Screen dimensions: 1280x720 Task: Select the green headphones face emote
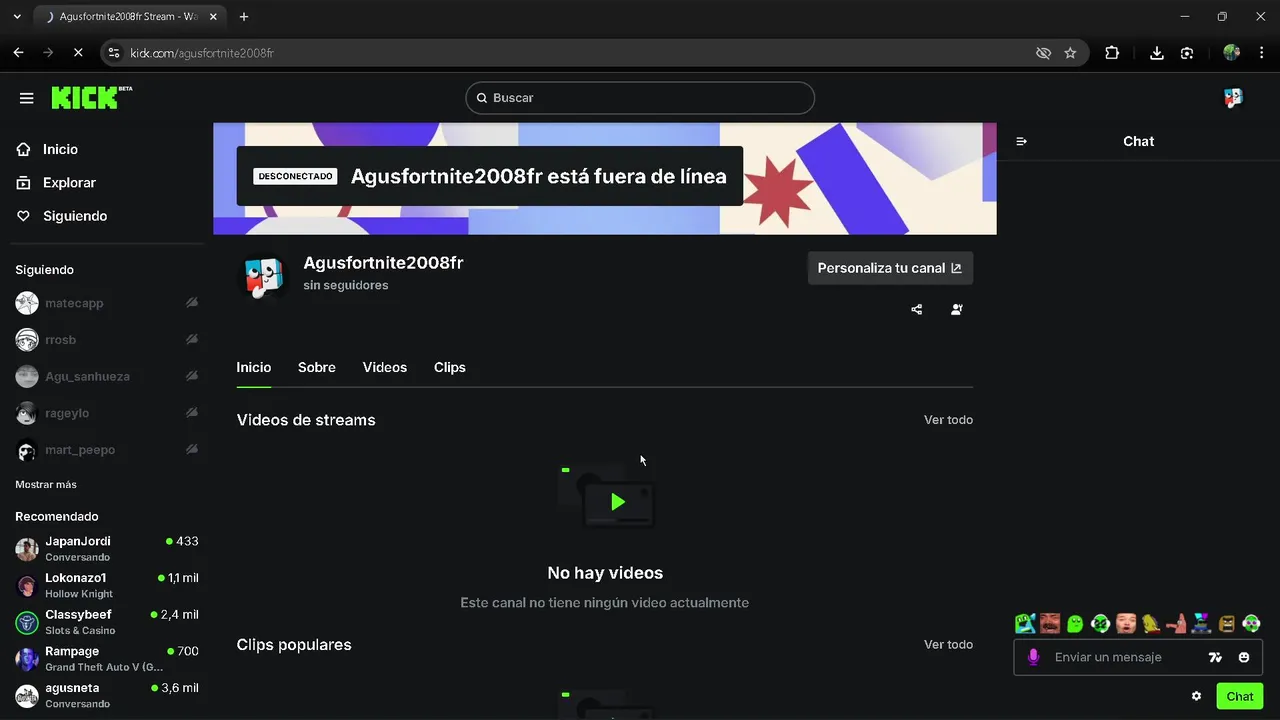(x=1100, y=624)
